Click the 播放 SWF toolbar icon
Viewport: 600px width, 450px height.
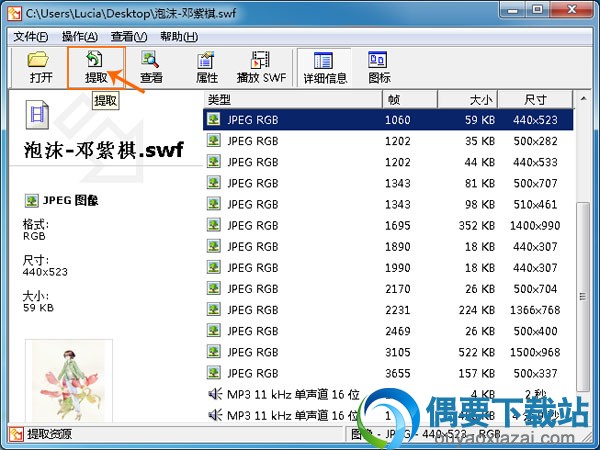(x=261, y=67)
